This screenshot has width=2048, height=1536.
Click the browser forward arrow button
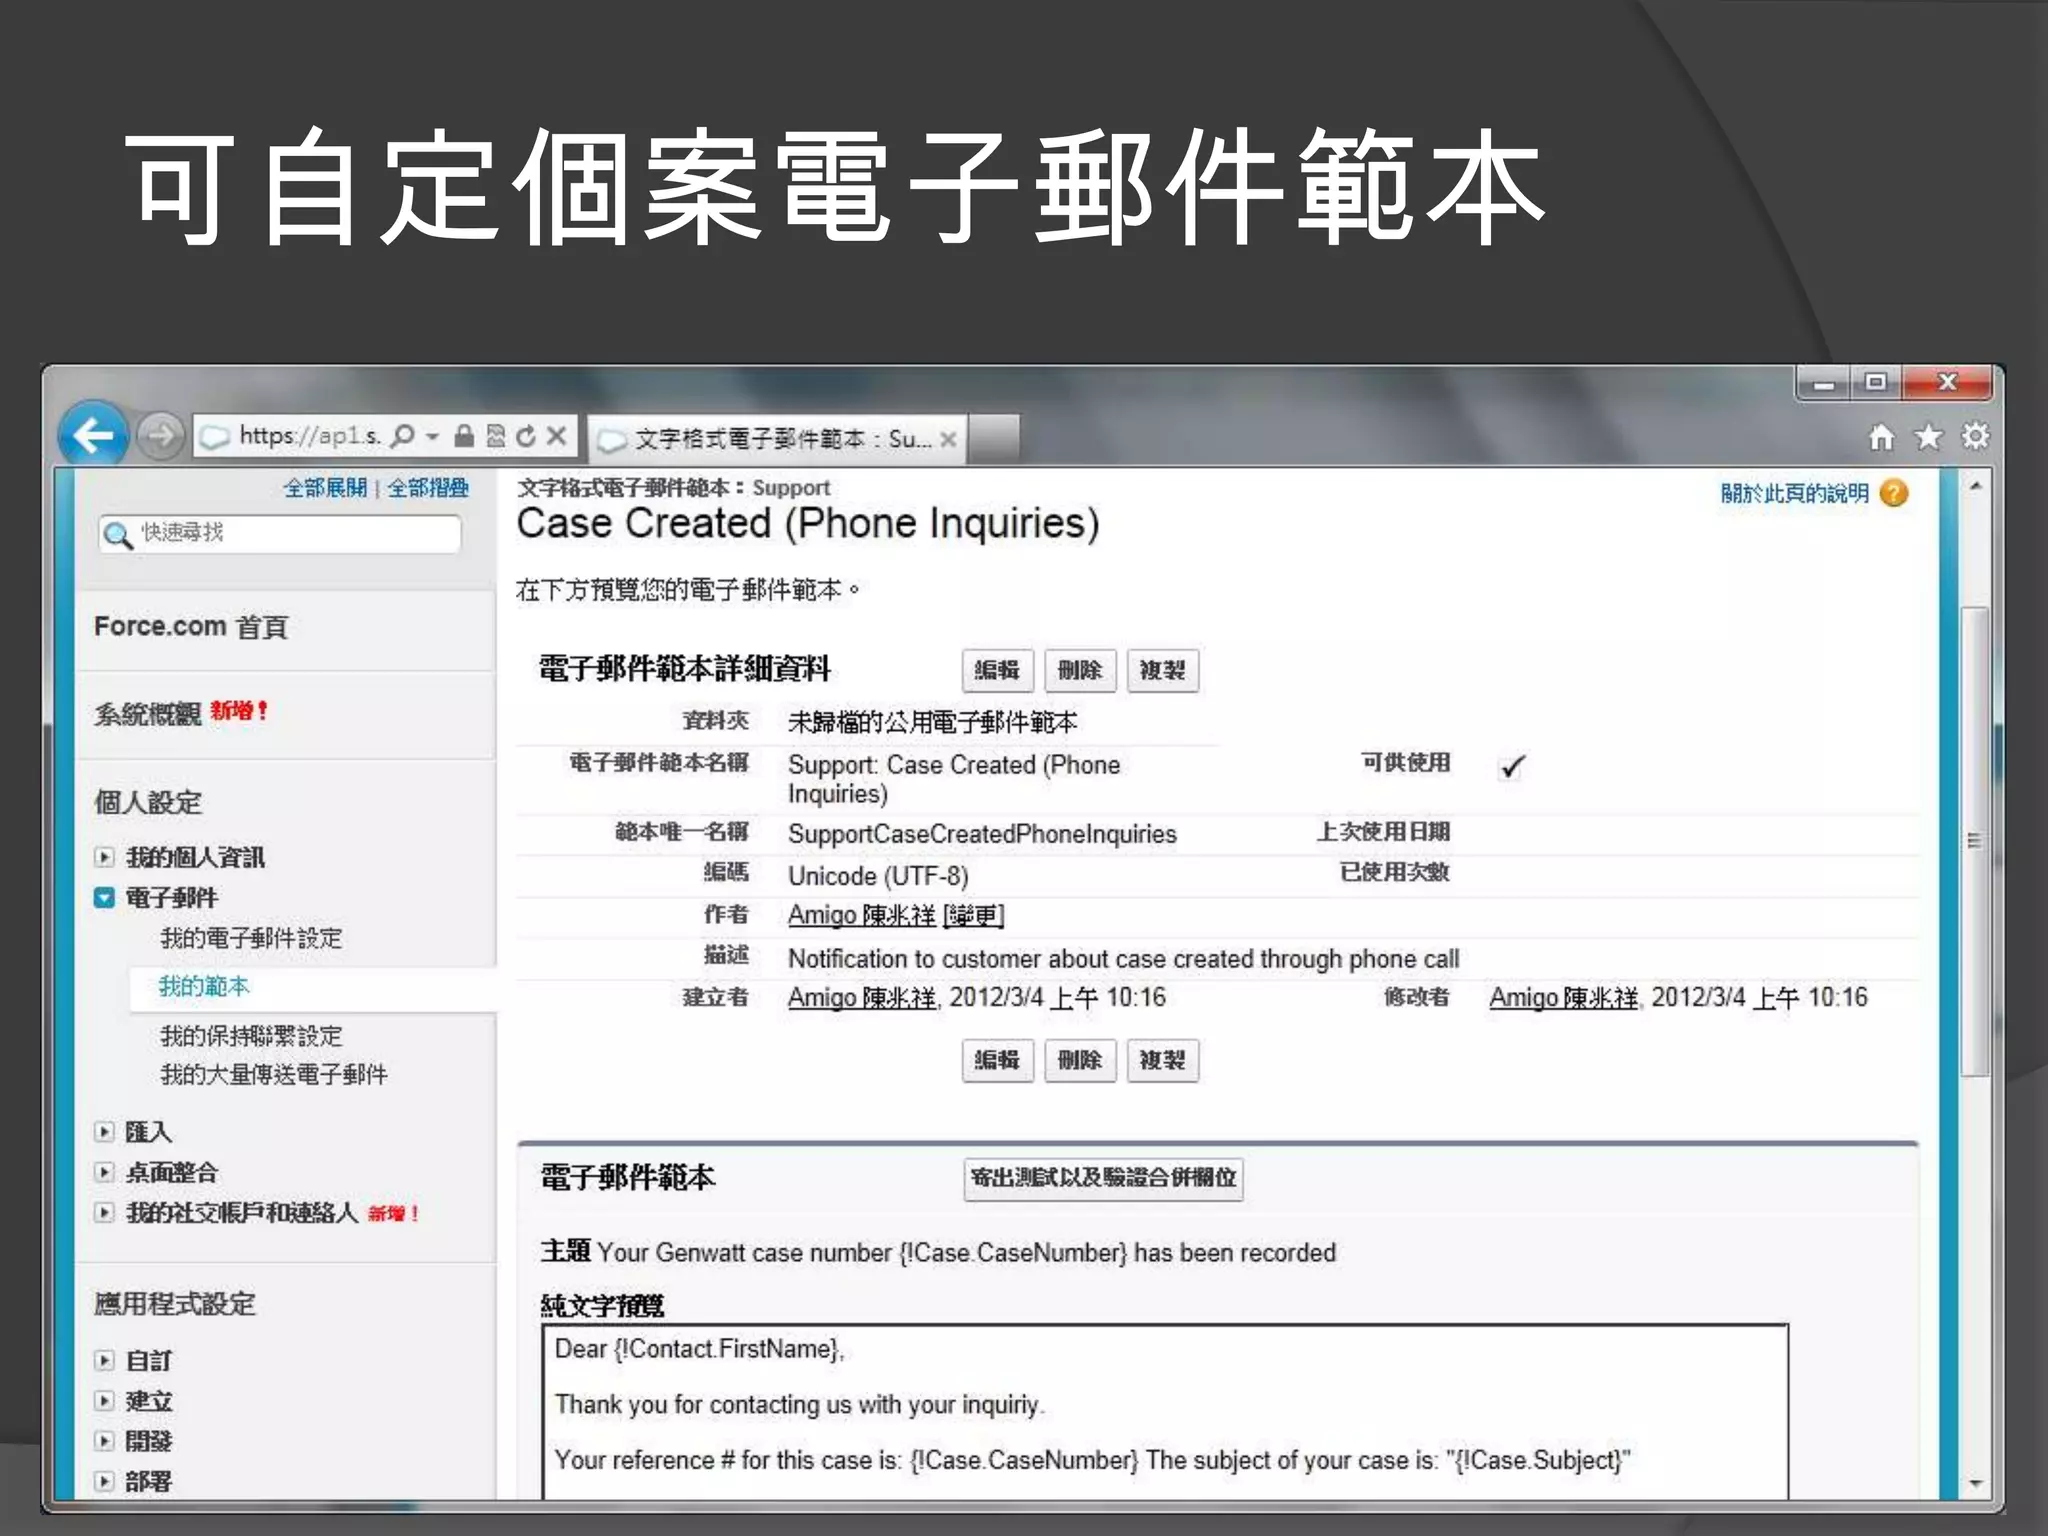[x=160, y=436]
